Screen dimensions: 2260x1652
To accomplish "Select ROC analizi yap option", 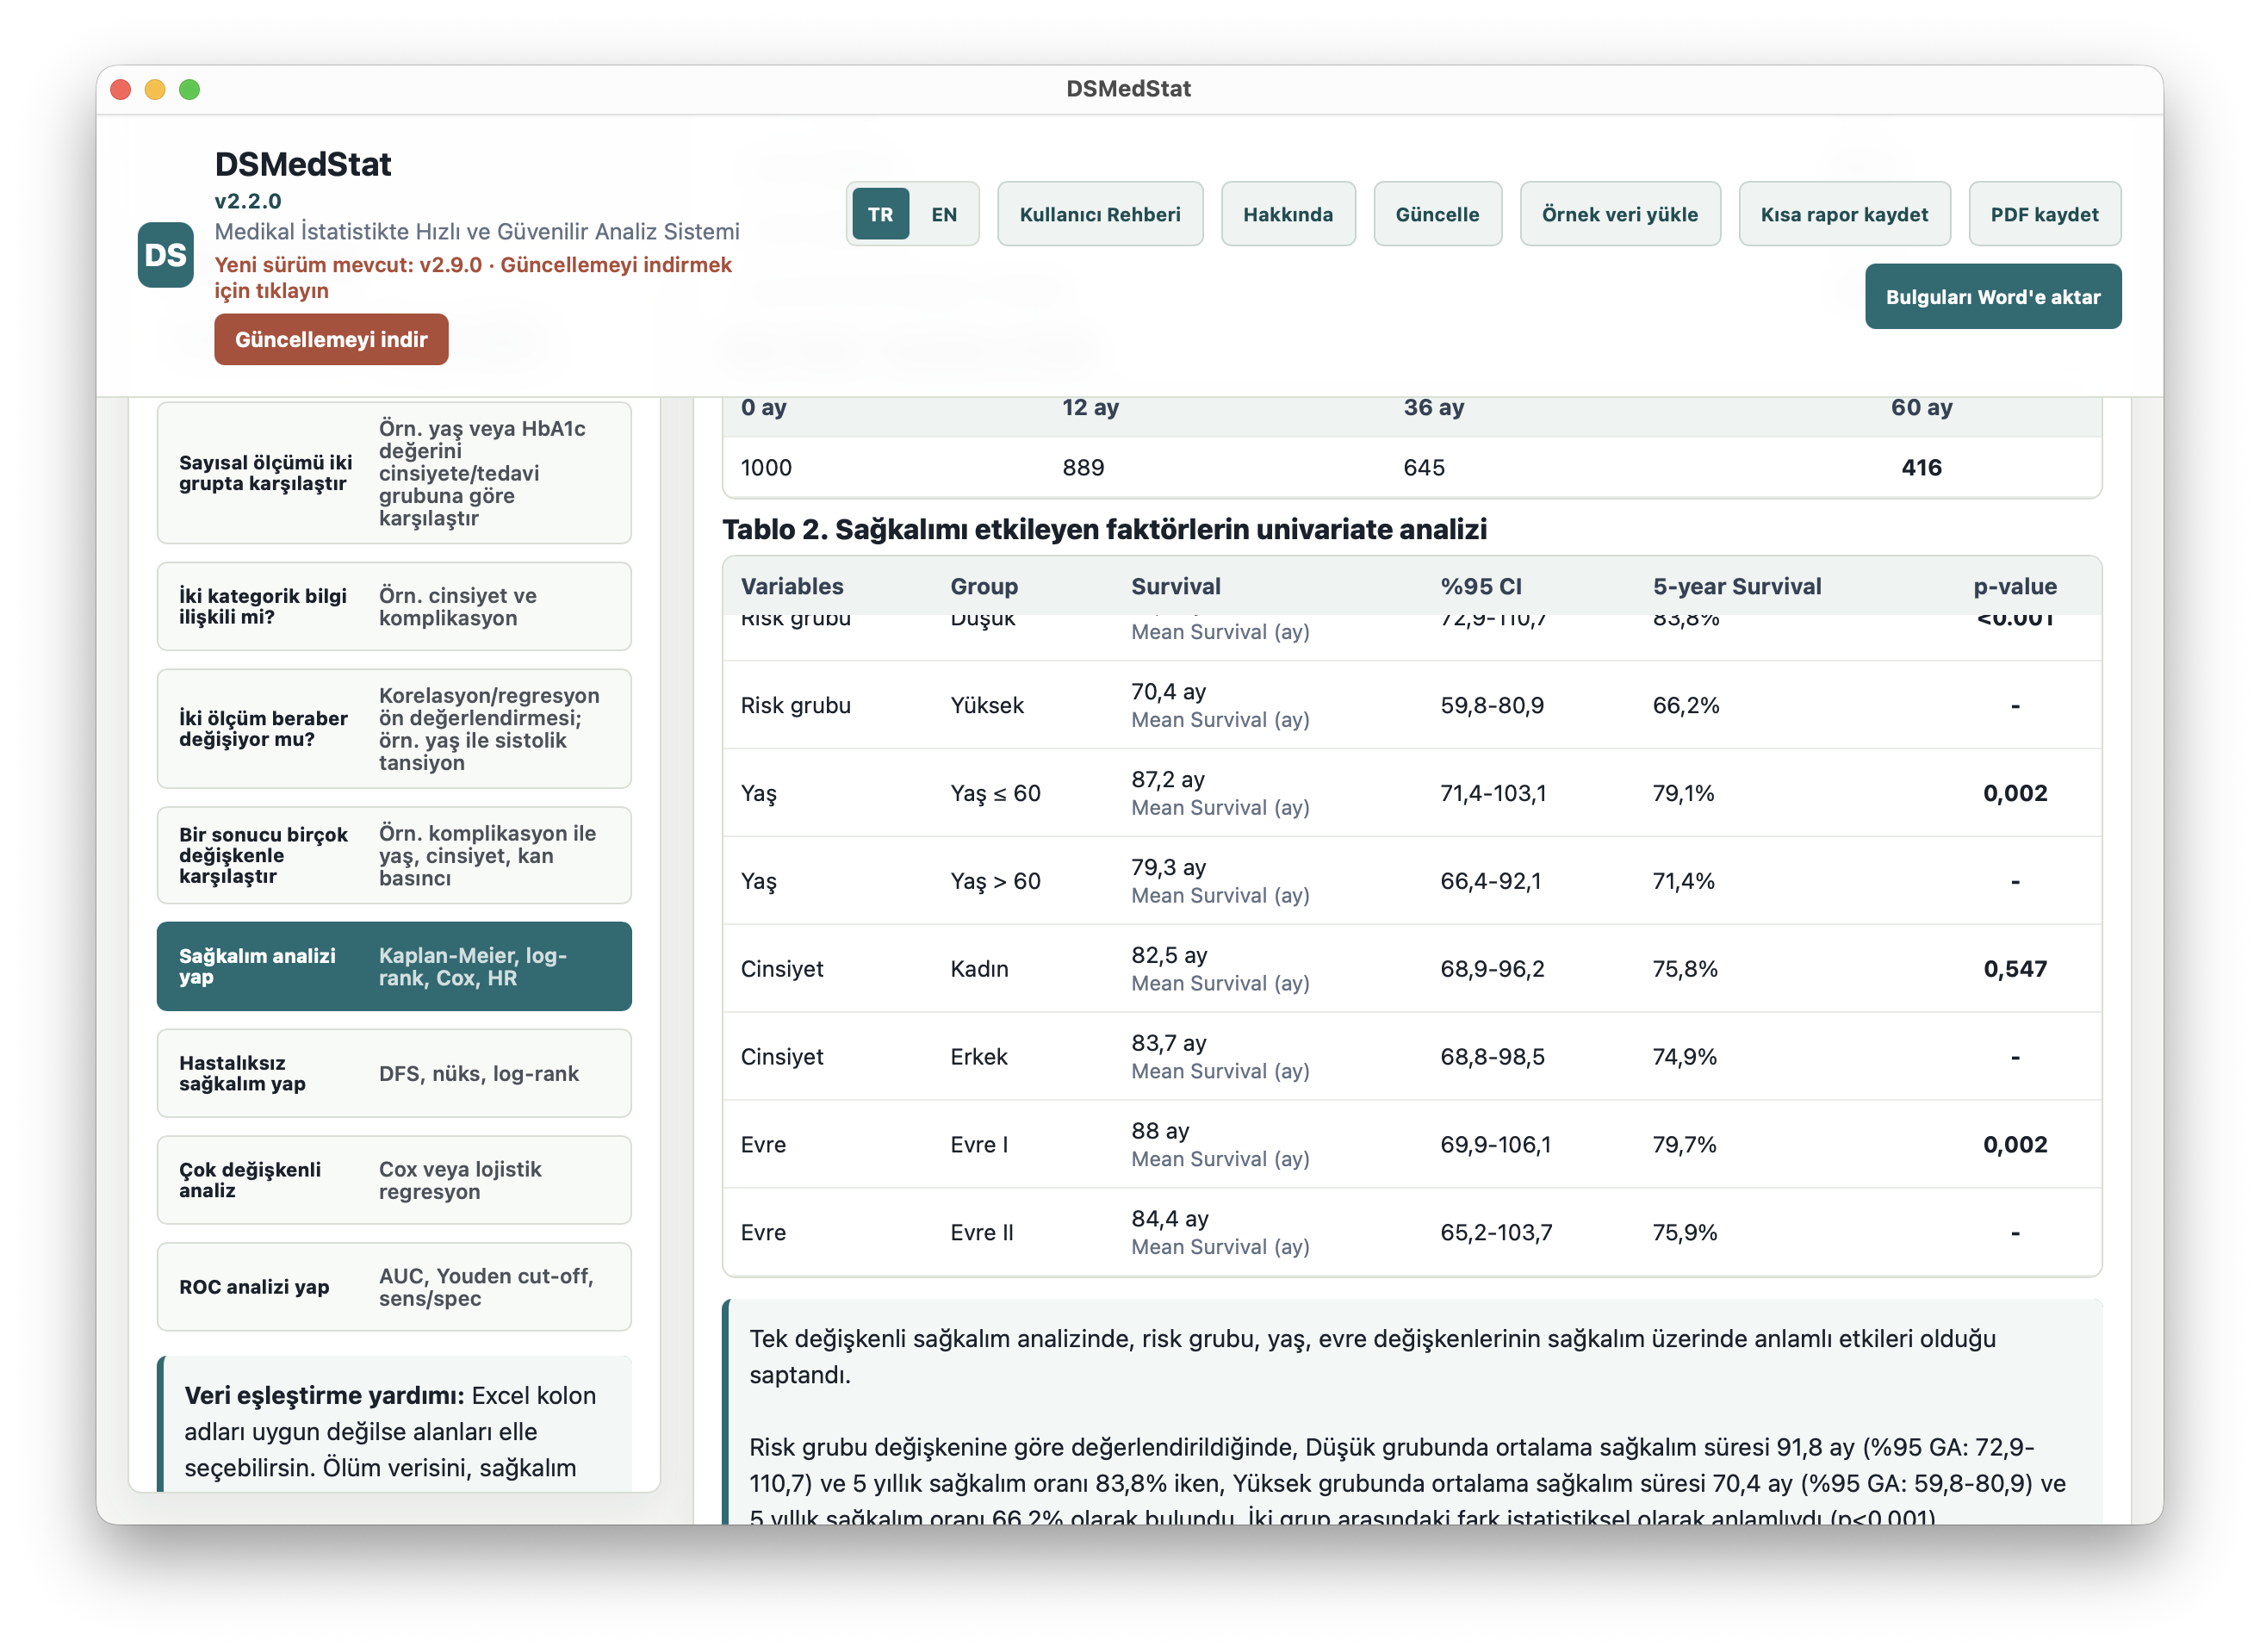I will pos(394,1288).
